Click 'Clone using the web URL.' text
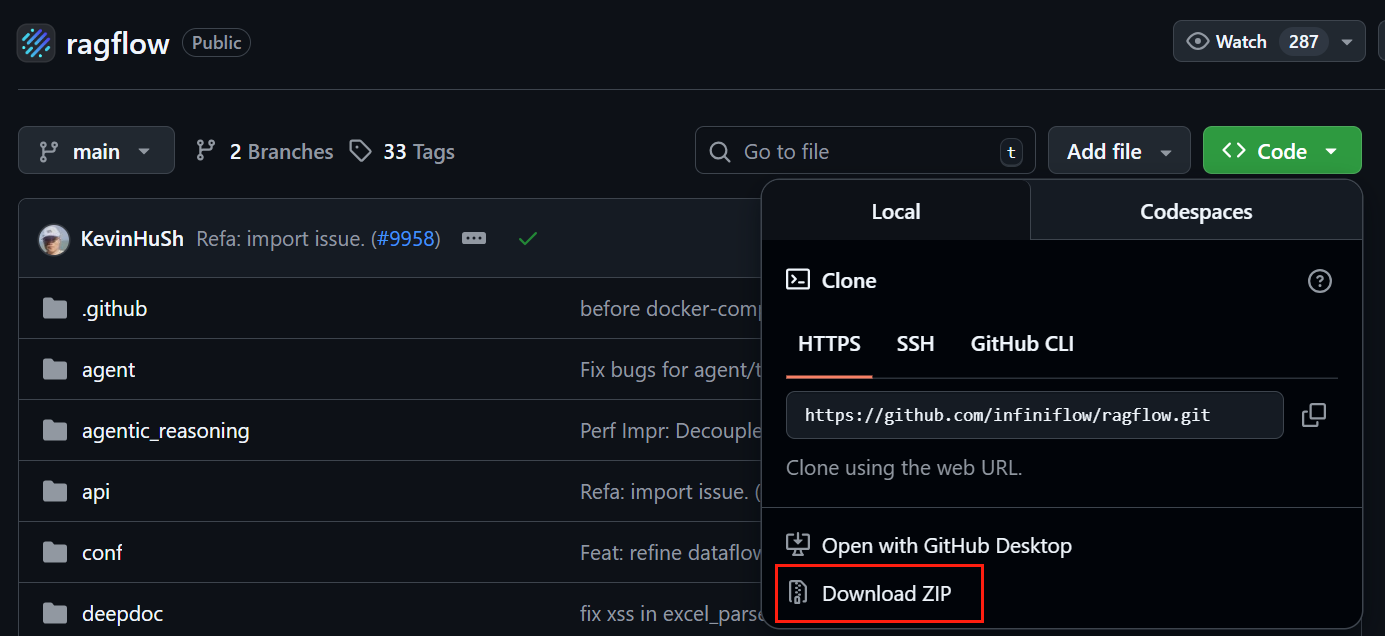The width and height of the screenshot is (1385, 636). [904, 468]
